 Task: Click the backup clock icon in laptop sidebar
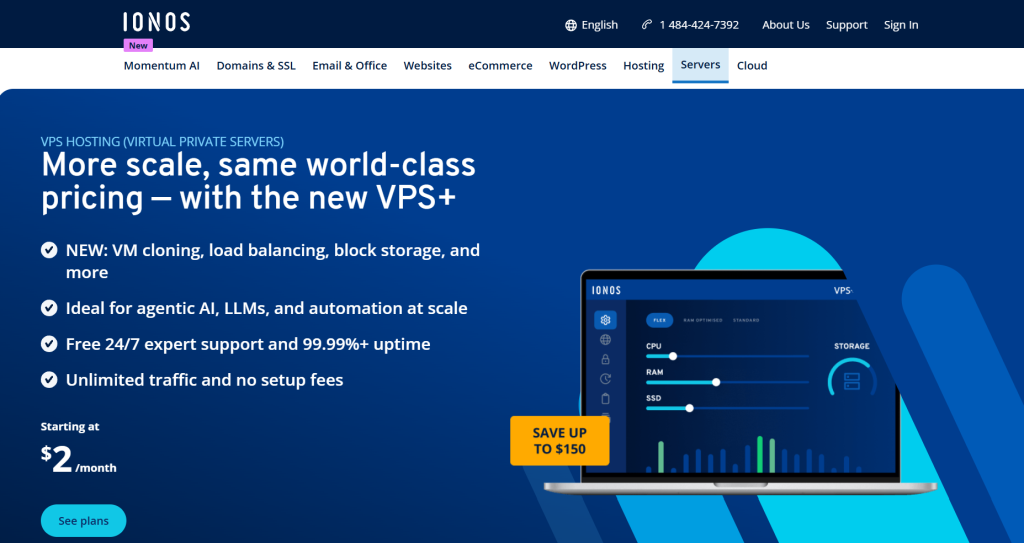[605, 379]
